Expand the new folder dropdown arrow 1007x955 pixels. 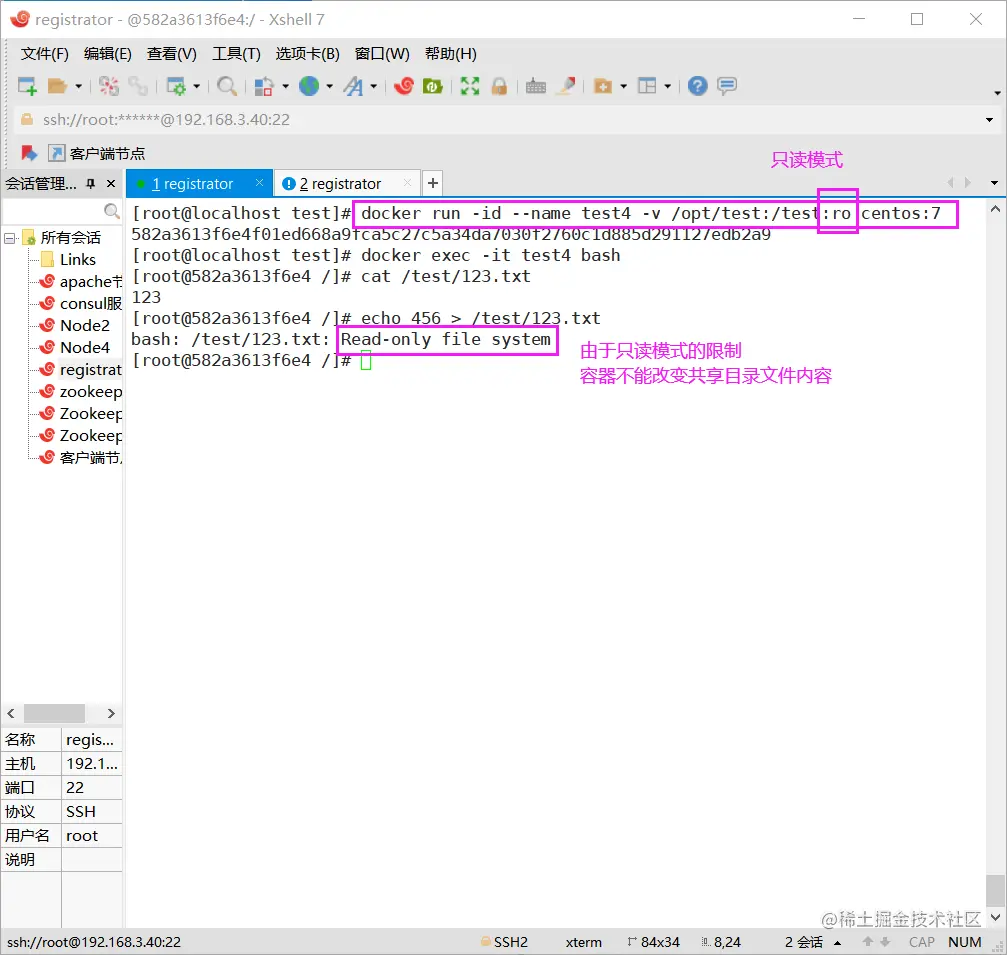(624, 86)
